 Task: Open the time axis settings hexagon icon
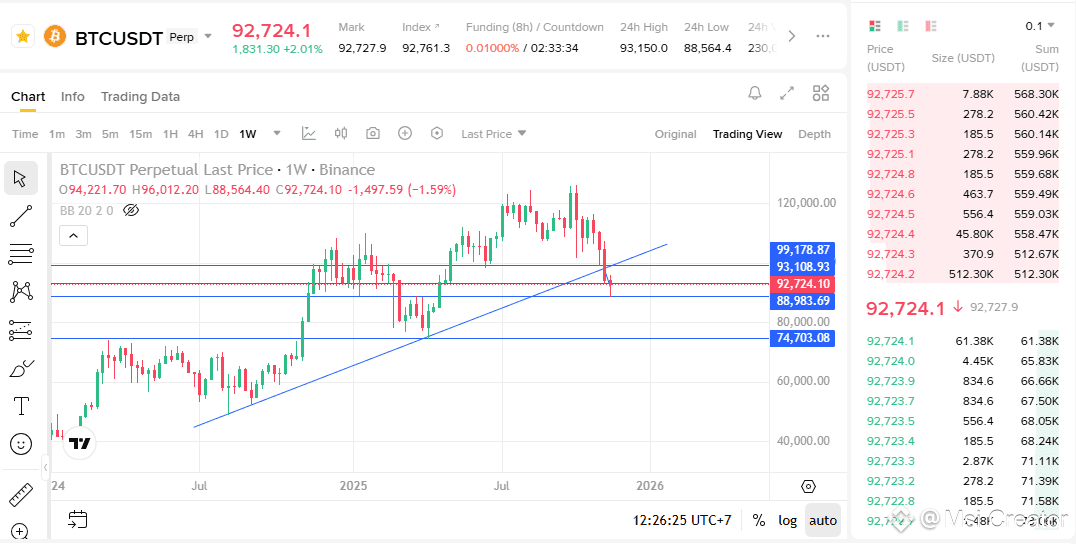click(808, 486)
